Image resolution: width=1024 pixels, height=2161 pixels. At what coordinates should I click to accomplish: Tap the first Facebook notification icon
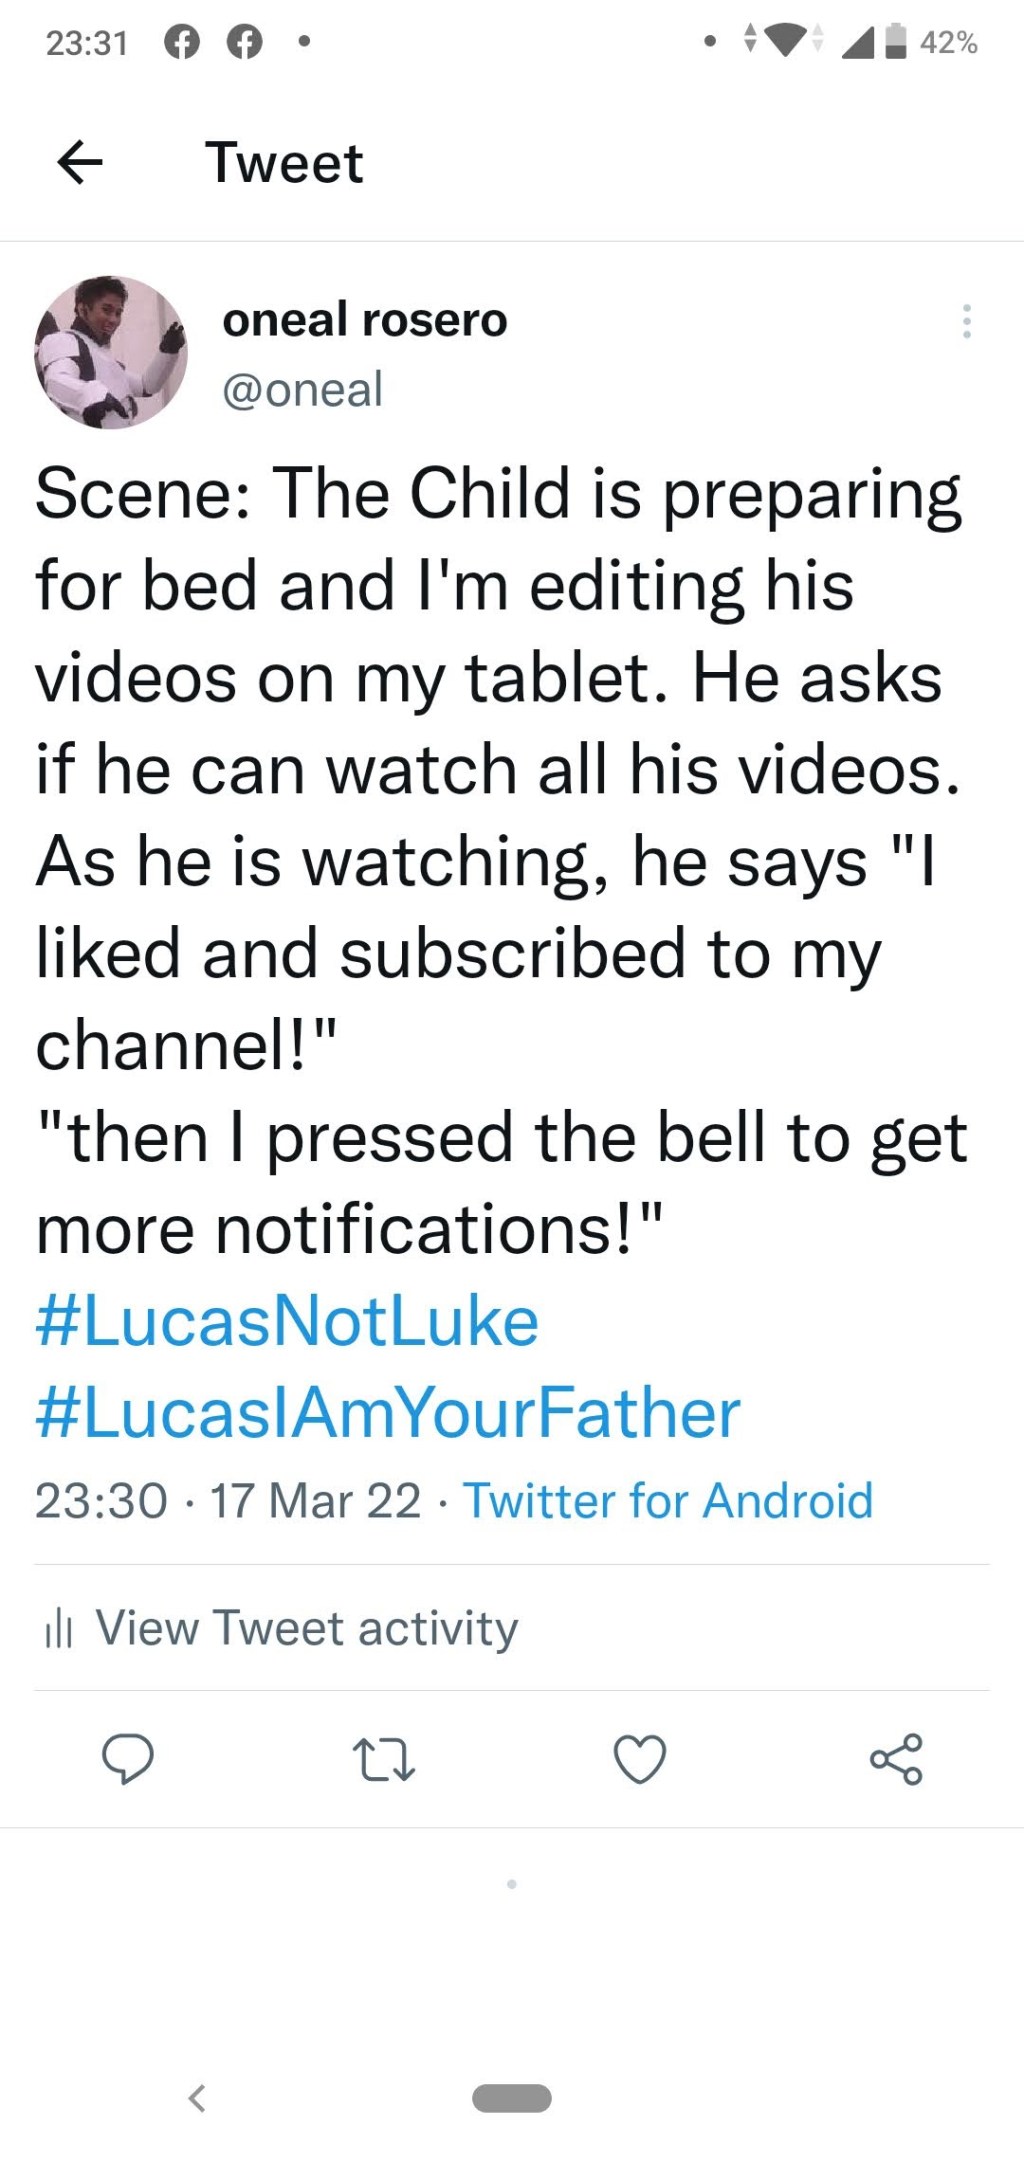click(x=181, y=42)
